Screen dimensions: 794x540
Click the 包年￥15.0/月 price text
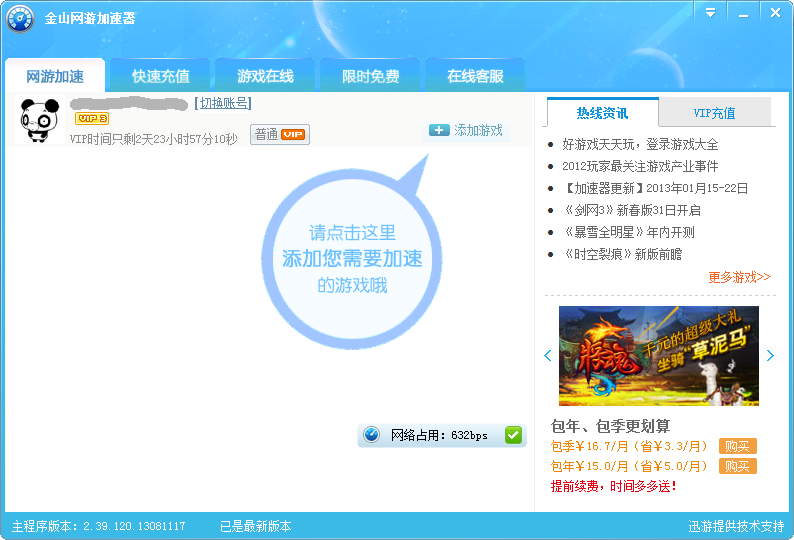pyautogui.click(x=629, y=466)
